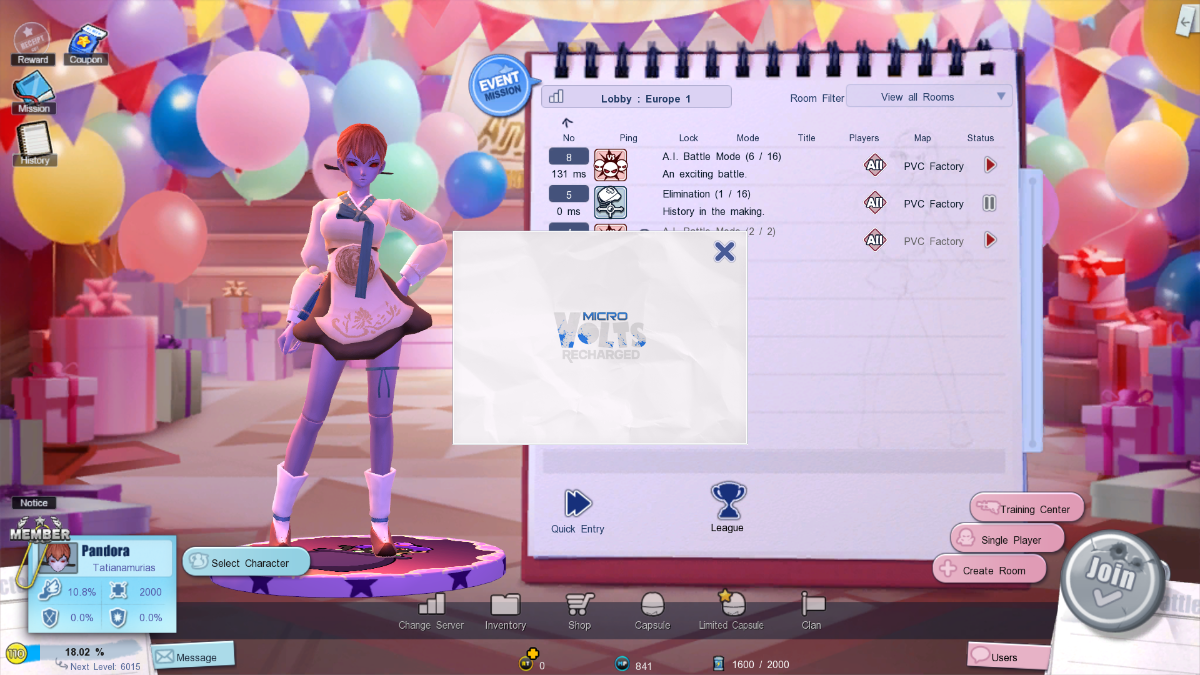Click the 'Tatianamurias' player name
Viewport: 1200px width, 675px height.
point(124,567)
